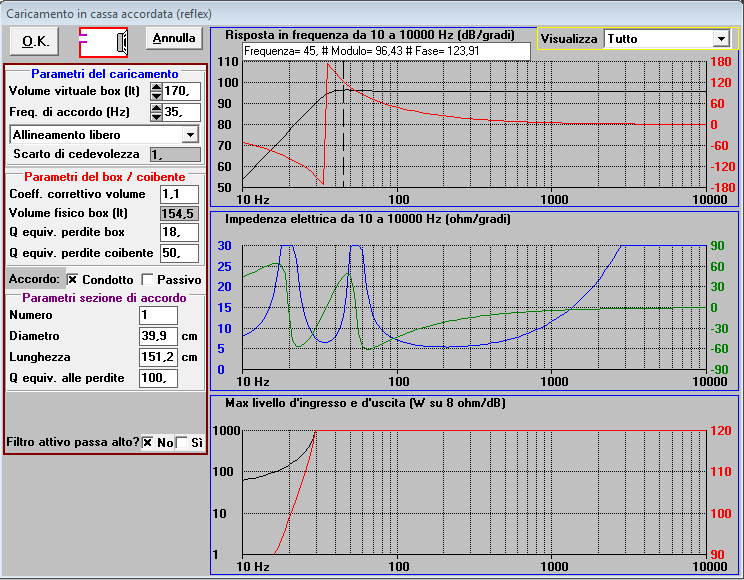
Task: Click the Lunghezza field
Action: tap(158, 357)
